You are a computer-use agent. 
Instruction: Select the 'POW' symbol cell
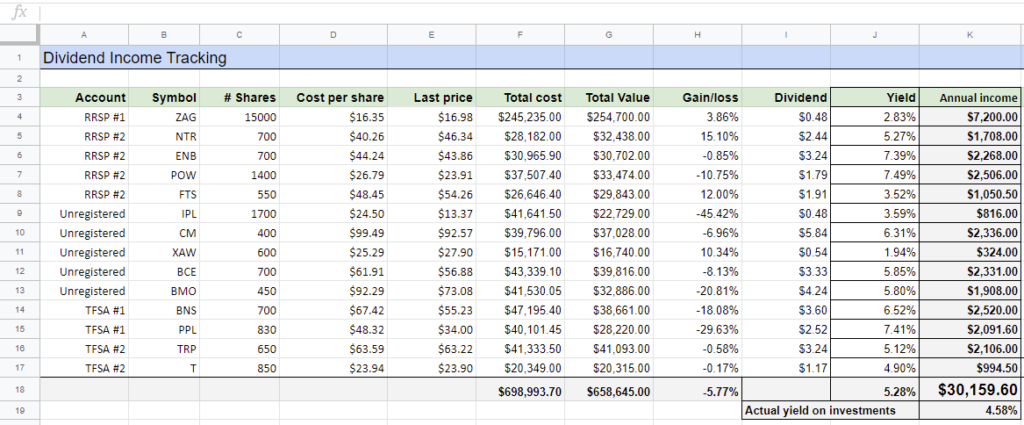click(164, 175)
